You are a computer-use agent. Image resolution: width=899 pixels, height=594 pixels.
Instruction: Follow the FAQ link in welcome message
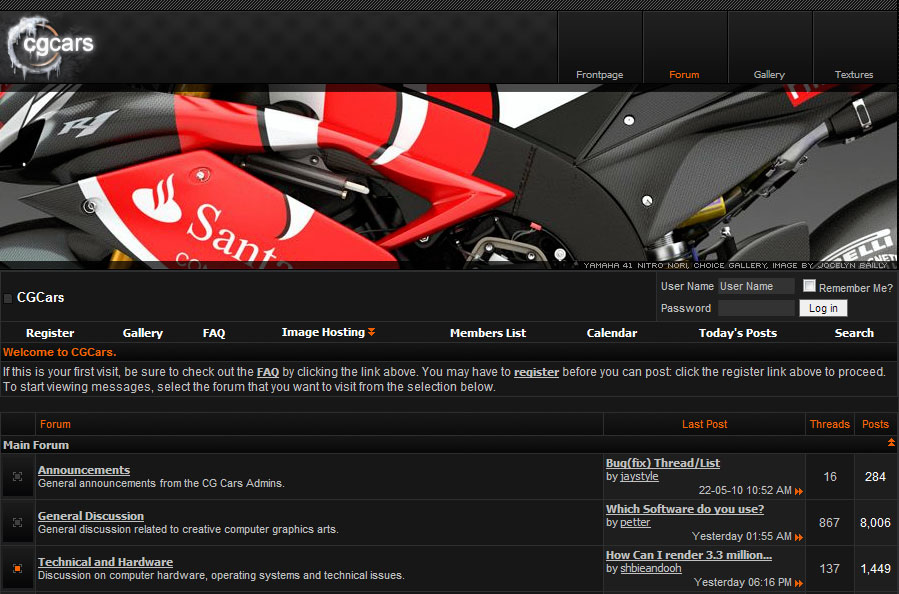(x=268, y=372)
